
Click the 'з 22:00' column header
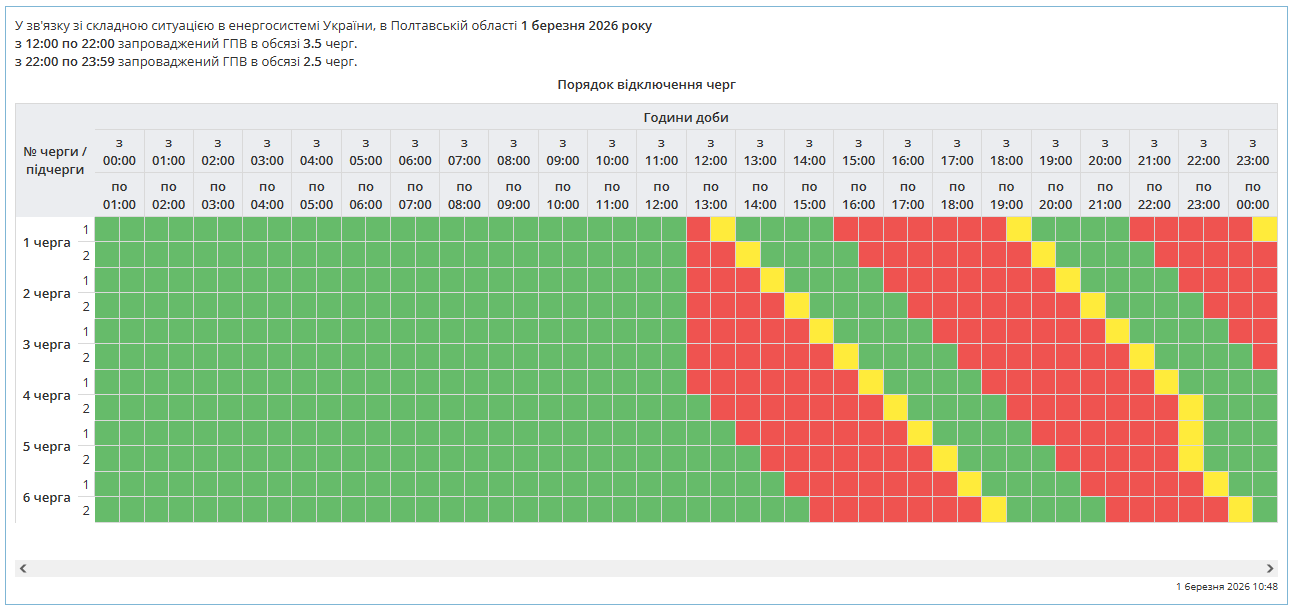click(x=1202, y=152)
